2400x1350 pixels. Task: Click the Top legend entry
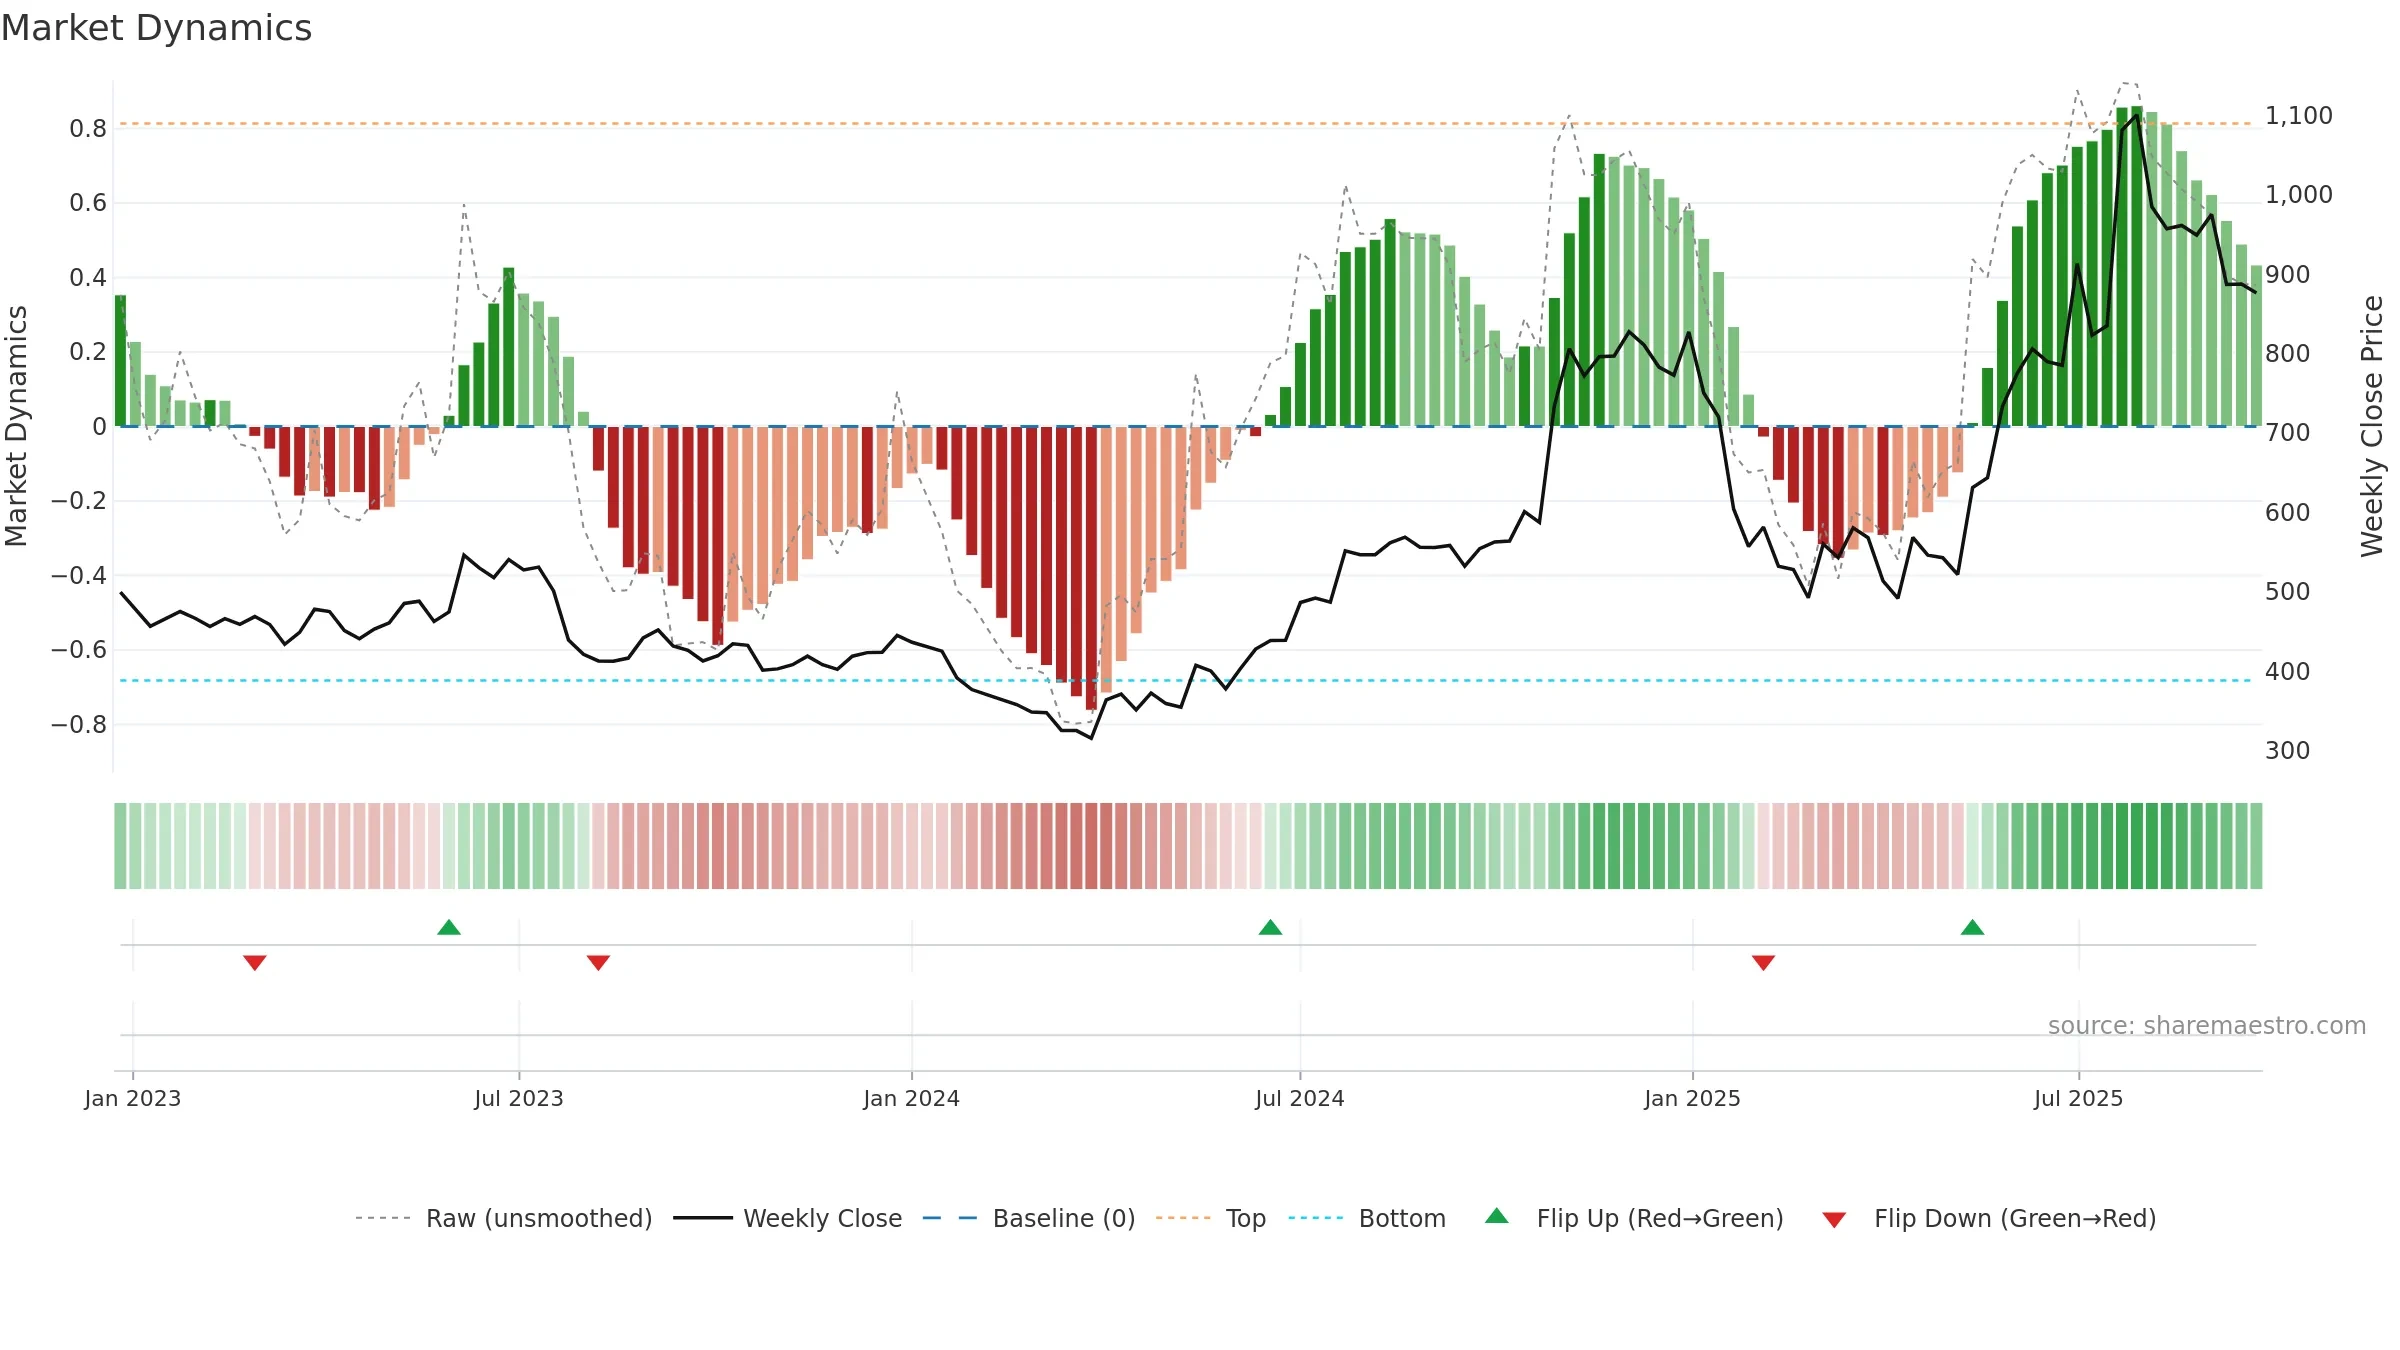pos(1211,1218)
